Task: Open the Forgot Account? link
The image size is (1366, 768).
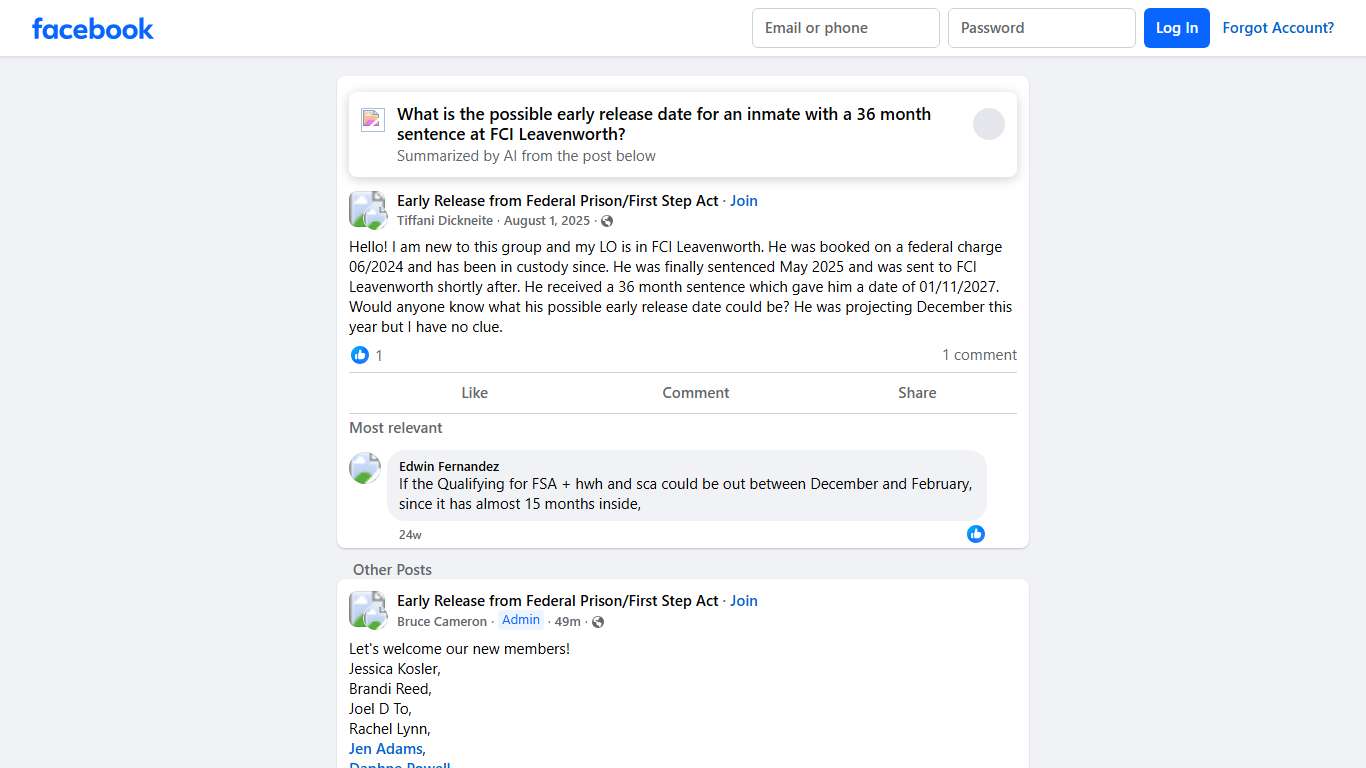Action: coord(1278,28)
